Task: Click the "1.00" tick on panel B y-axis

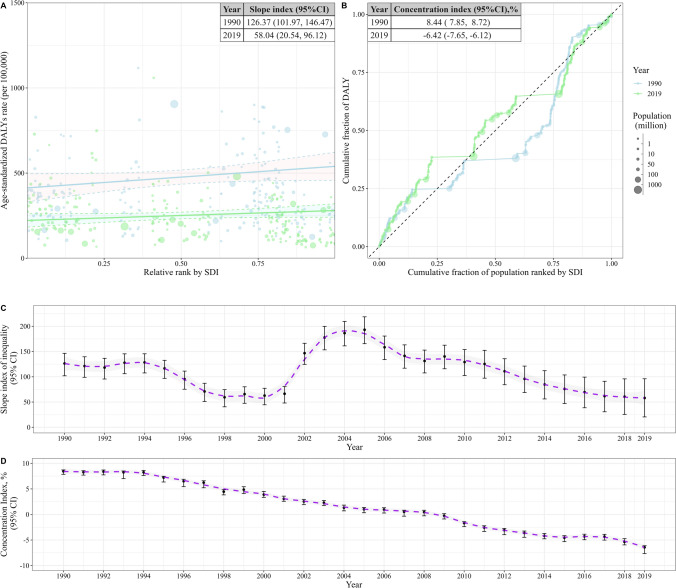Action: pos(359,14)
